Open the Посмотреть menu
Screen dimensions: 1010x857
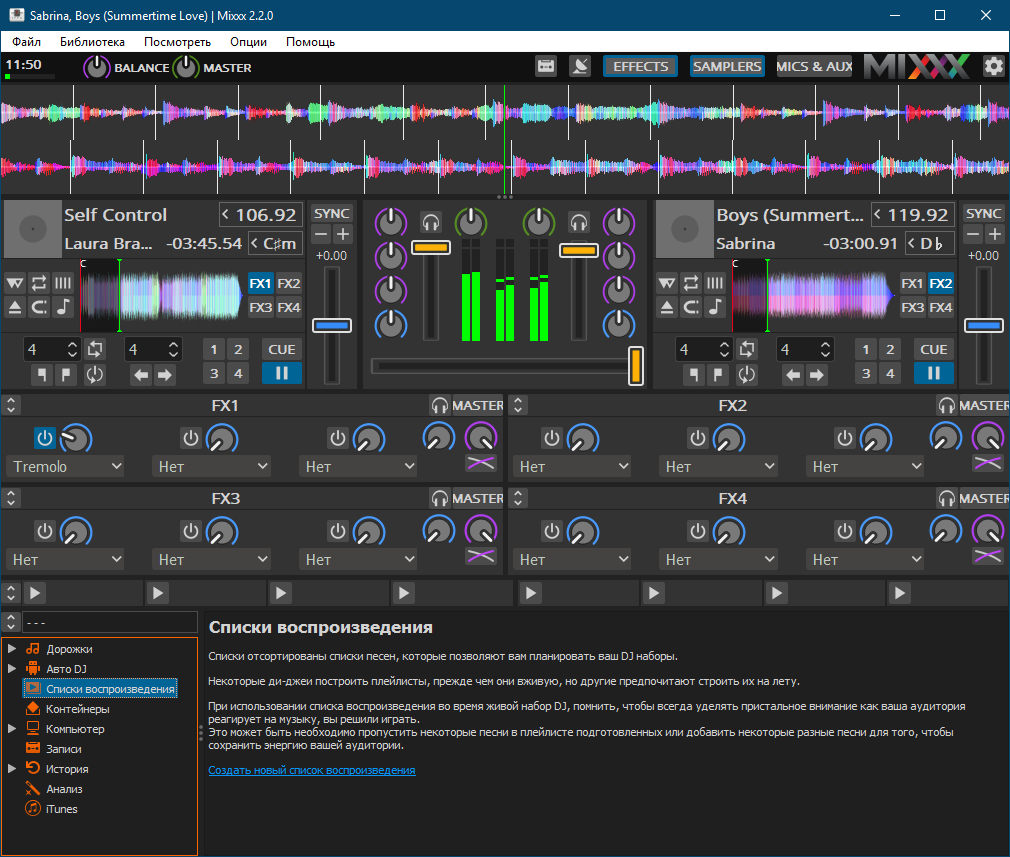click(177, 42)
